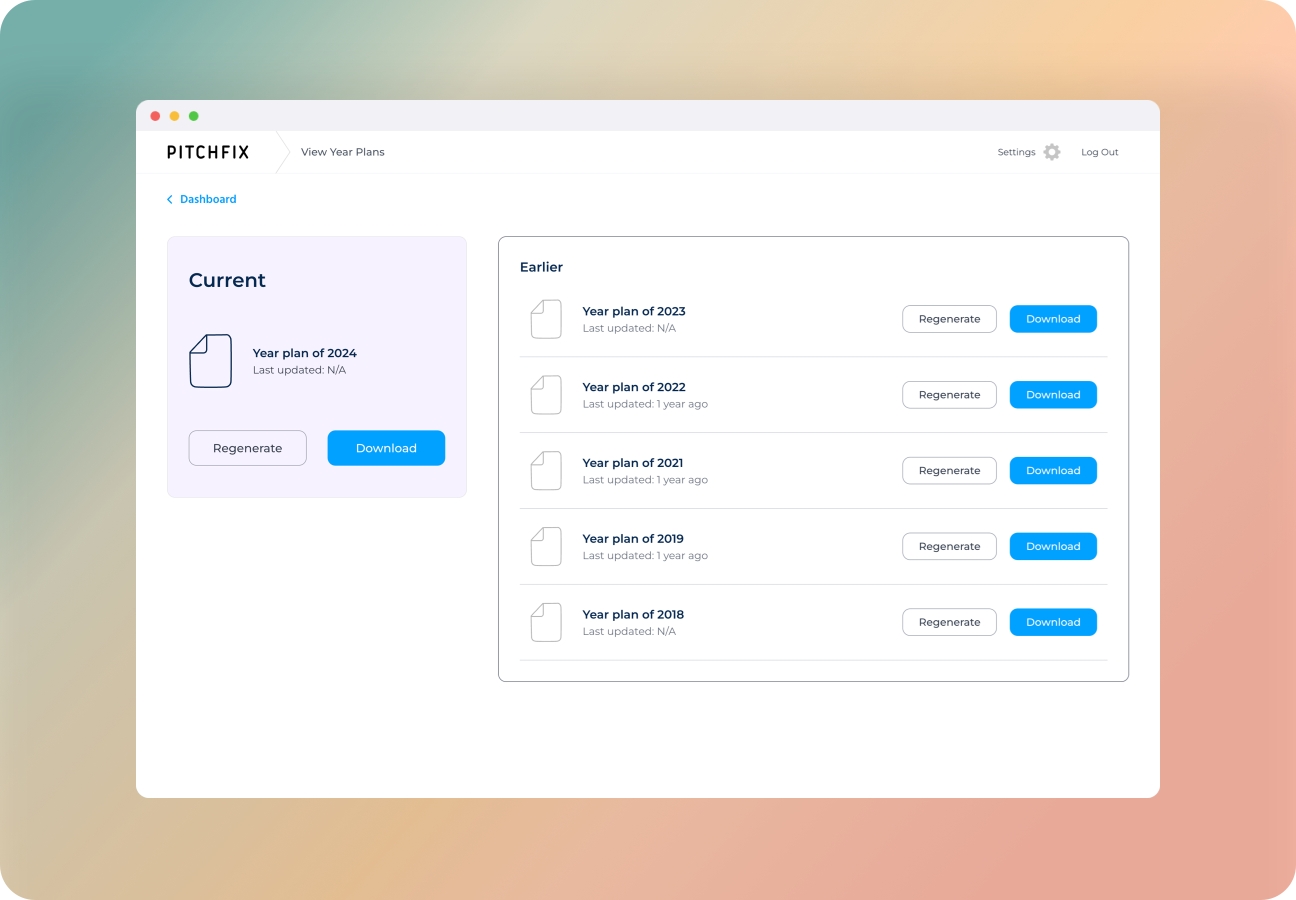Click the 2024 year plan document icon
This screenshot has width=1296, height=900.
[210, 361]
